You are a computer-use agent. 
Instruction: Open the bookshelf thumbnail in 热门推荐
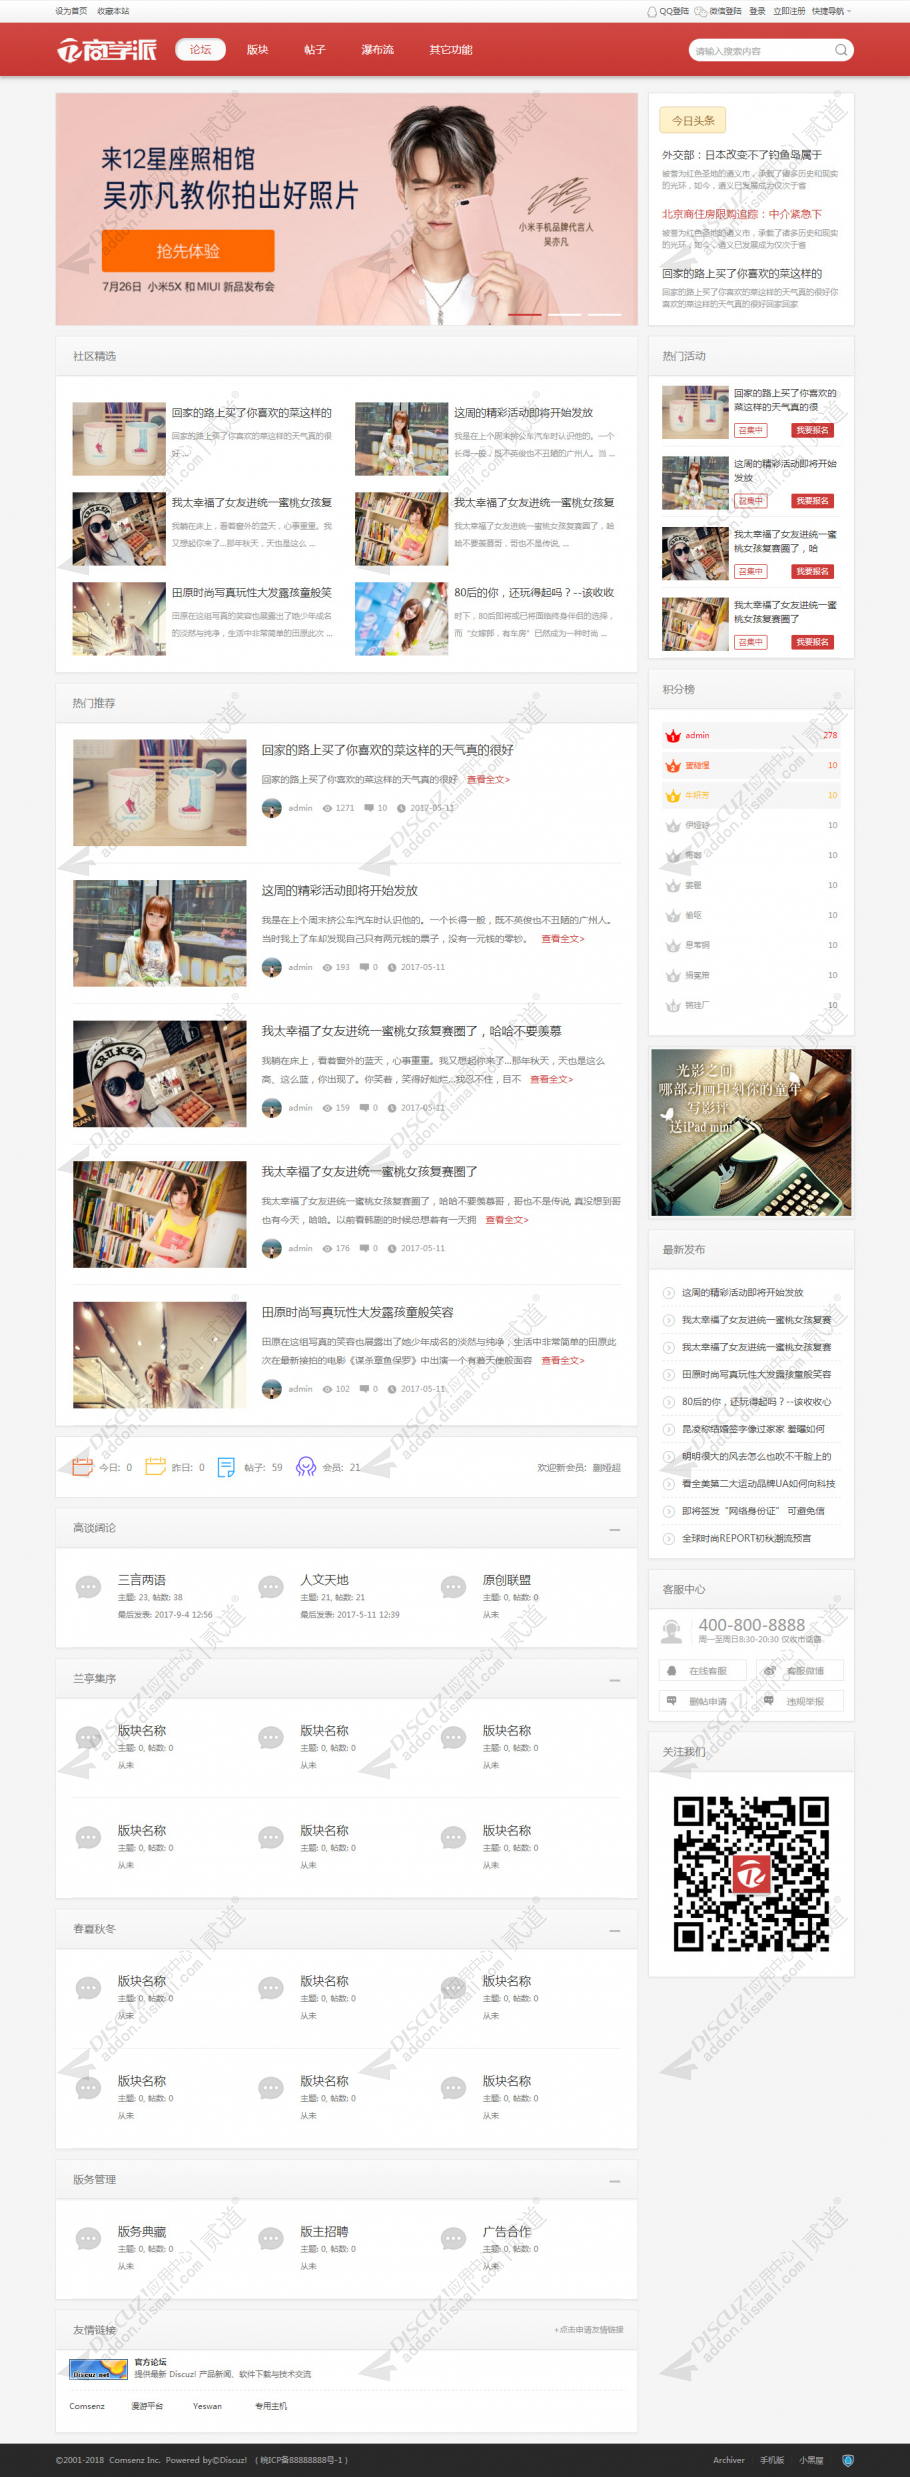point(160,1215)
